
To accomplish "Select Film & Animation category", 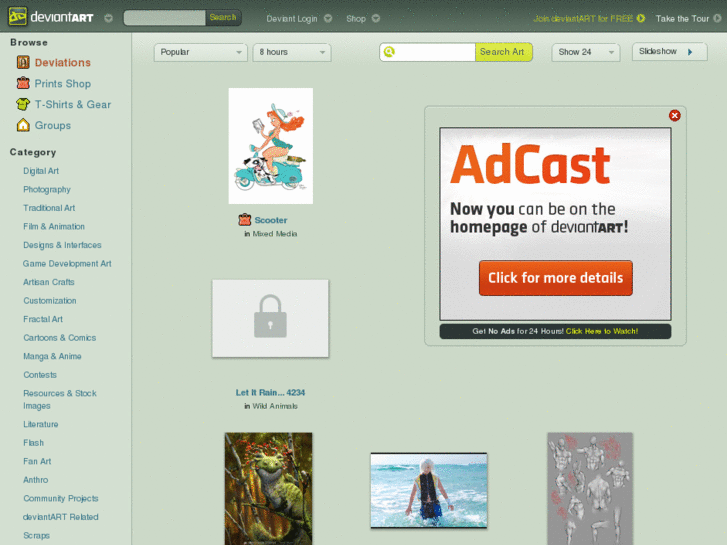I will pyautogui.click(x=54, y=226).
